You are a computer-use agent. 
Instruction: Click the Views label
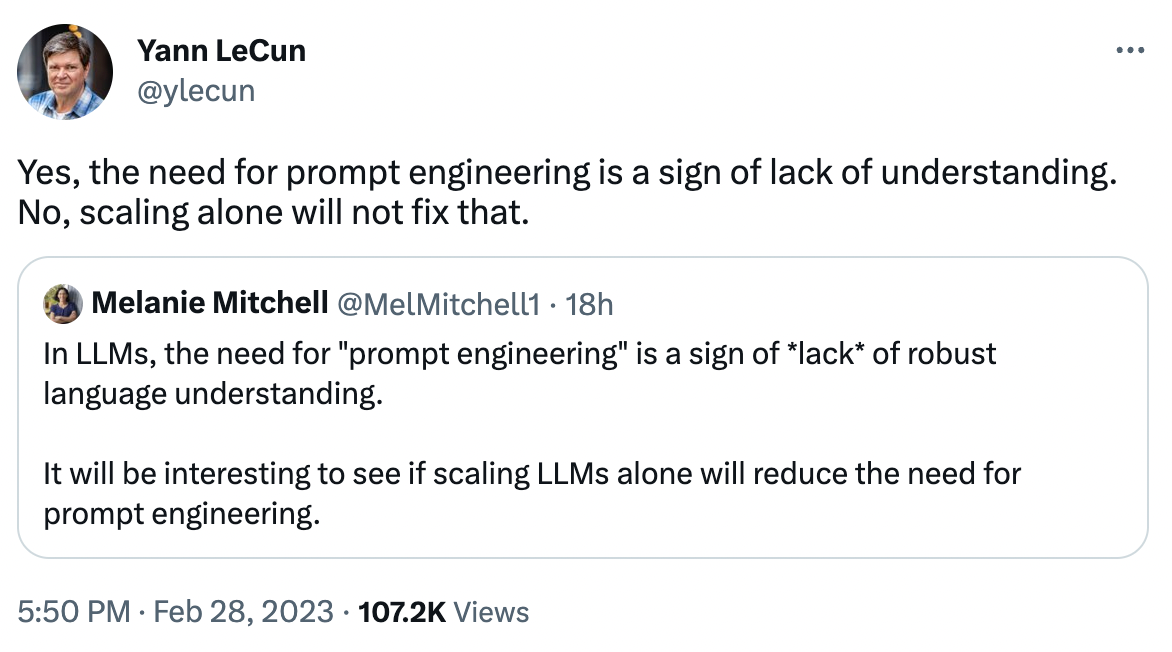tap(491, 612)
